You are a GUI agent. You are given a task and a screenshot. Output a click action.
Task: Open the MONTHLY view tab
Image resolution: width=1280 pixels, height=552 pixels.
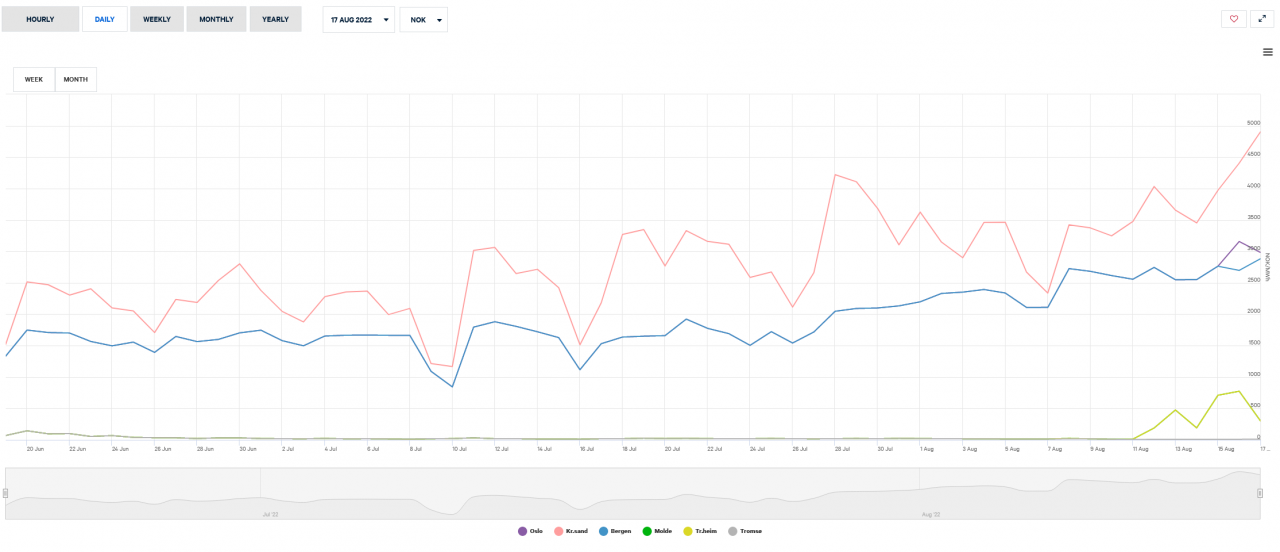point(216,19)
